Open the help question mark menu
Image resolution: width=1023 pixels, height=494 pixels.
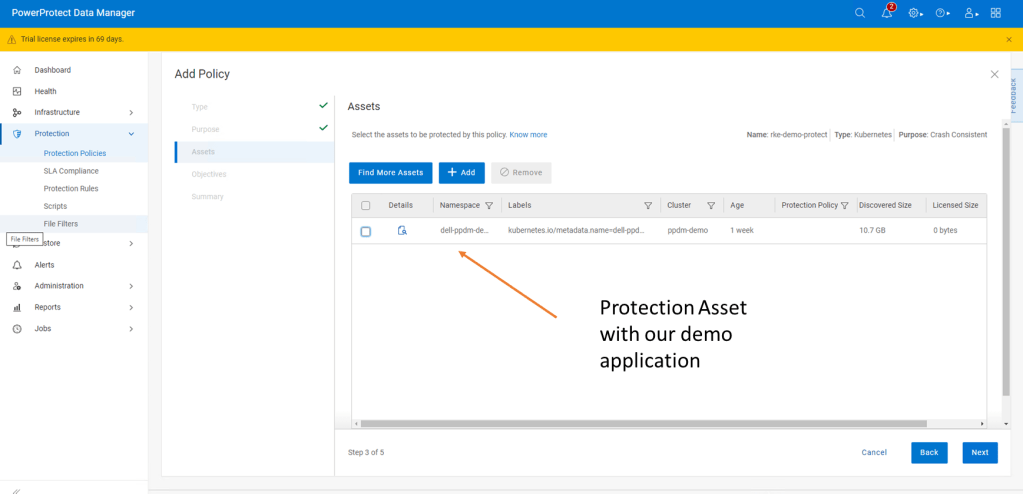[x=941, y=13]
